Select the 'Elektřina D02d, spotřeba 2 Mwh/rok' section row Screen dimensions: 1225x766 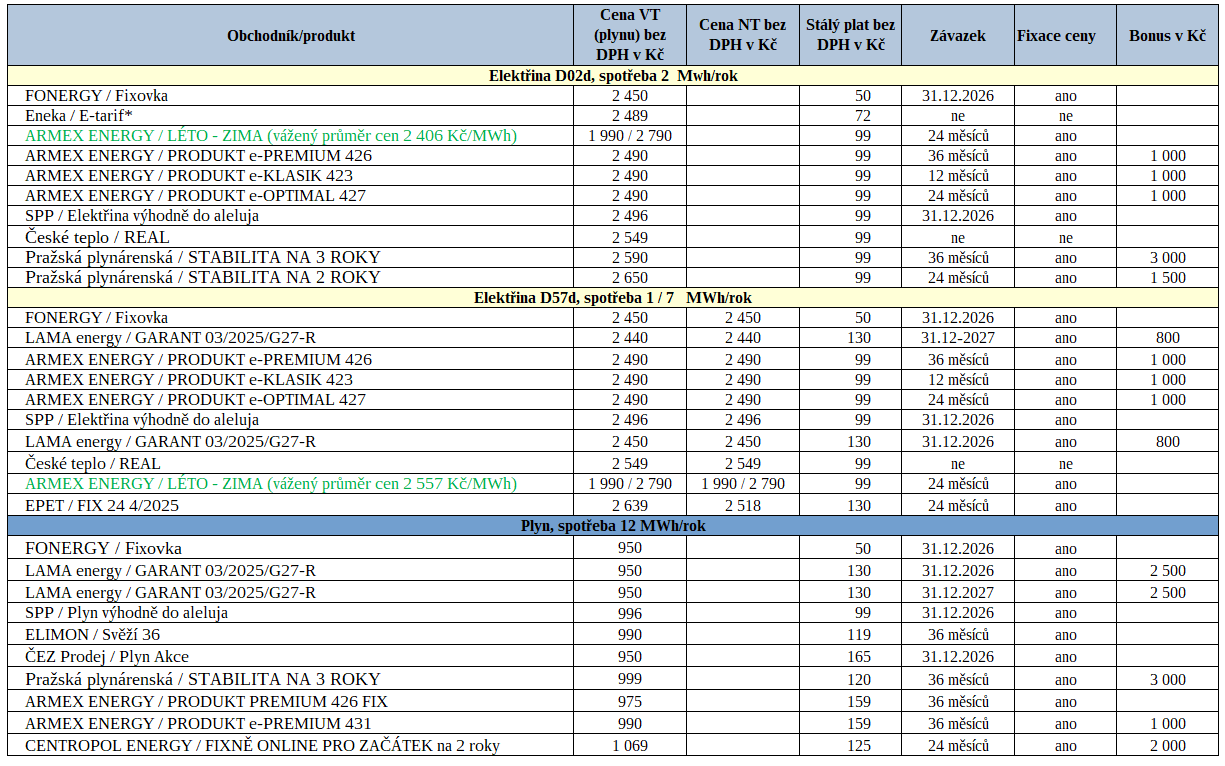click(613, 76)
